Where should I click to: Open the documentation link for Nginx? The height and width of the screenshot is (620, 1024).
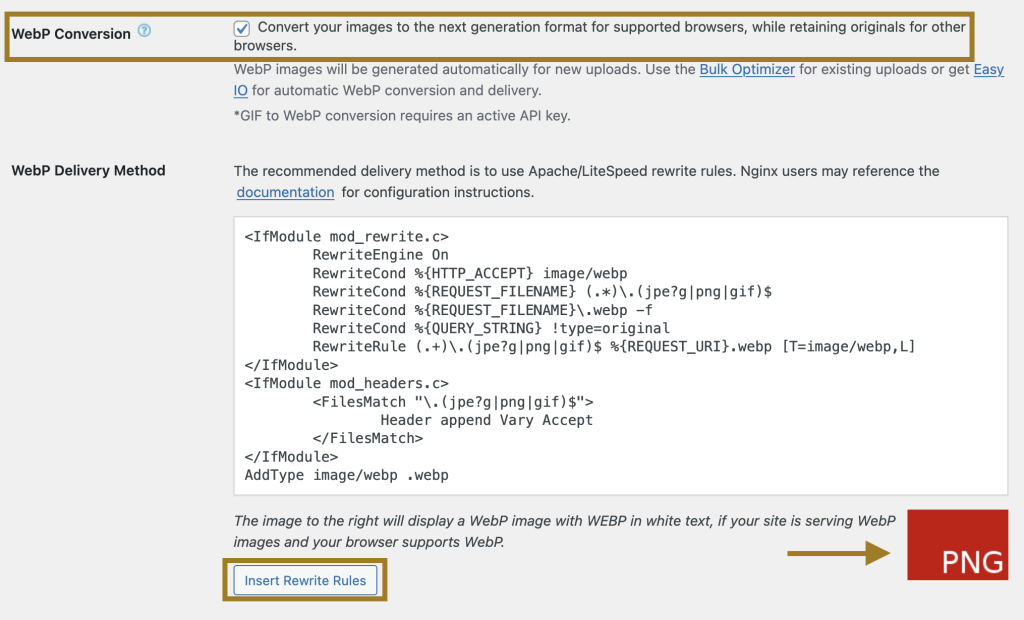[285, 192]
